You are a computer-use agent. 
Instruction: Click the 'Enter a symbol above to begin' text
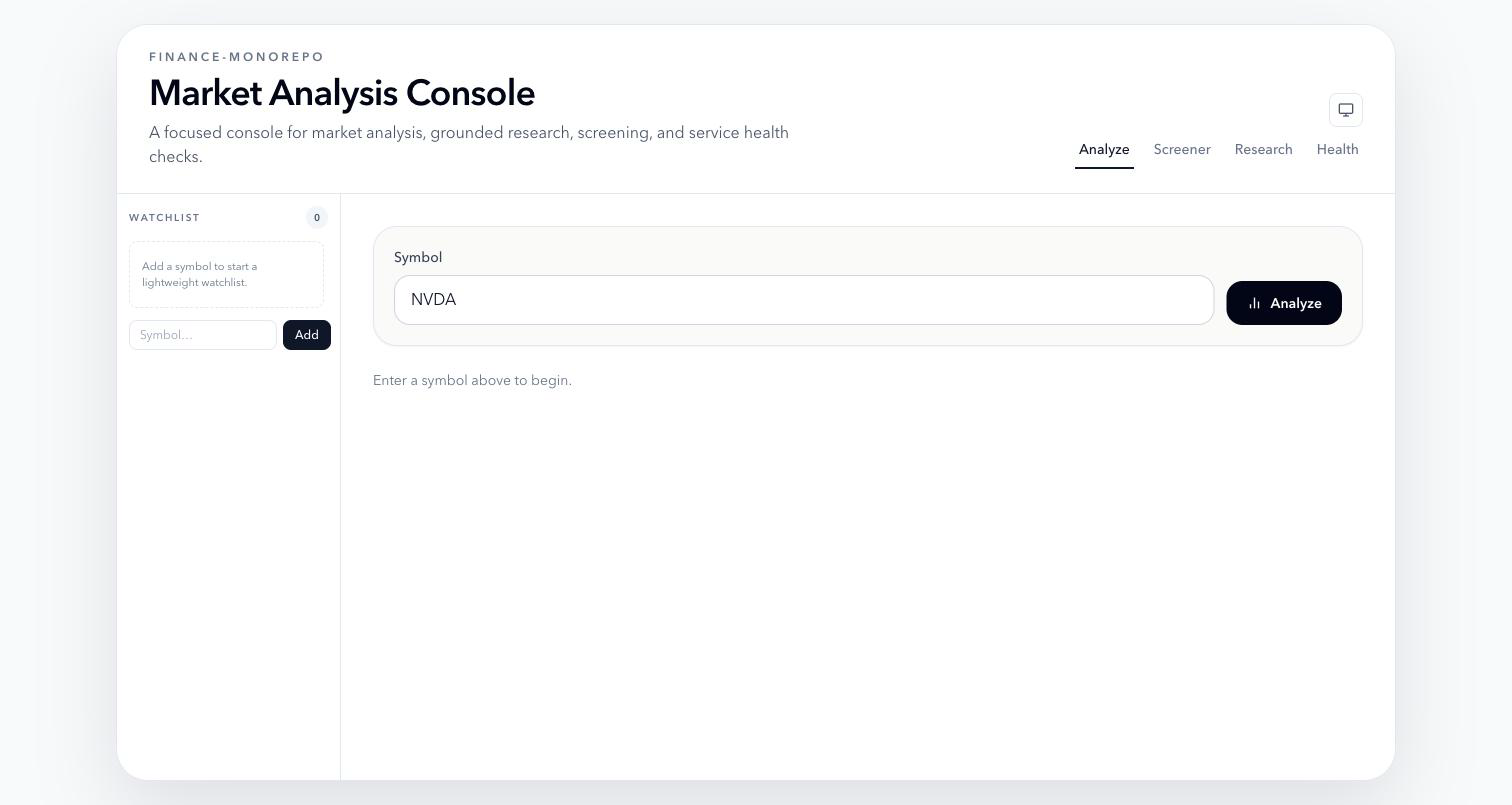click(472, 381)
